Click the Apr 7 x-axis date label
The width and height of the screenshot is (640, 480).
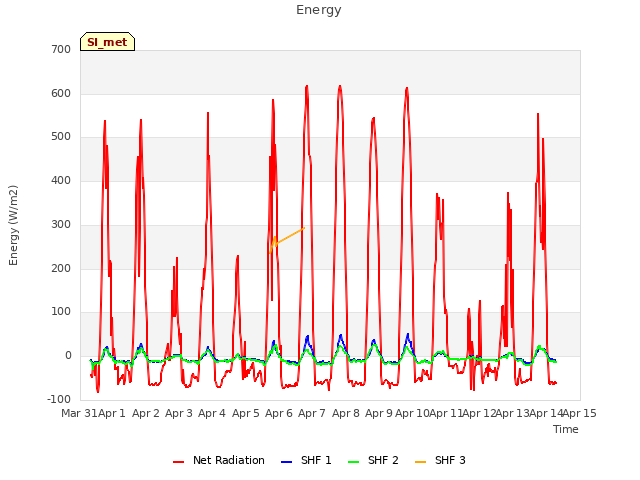point(312,413)
